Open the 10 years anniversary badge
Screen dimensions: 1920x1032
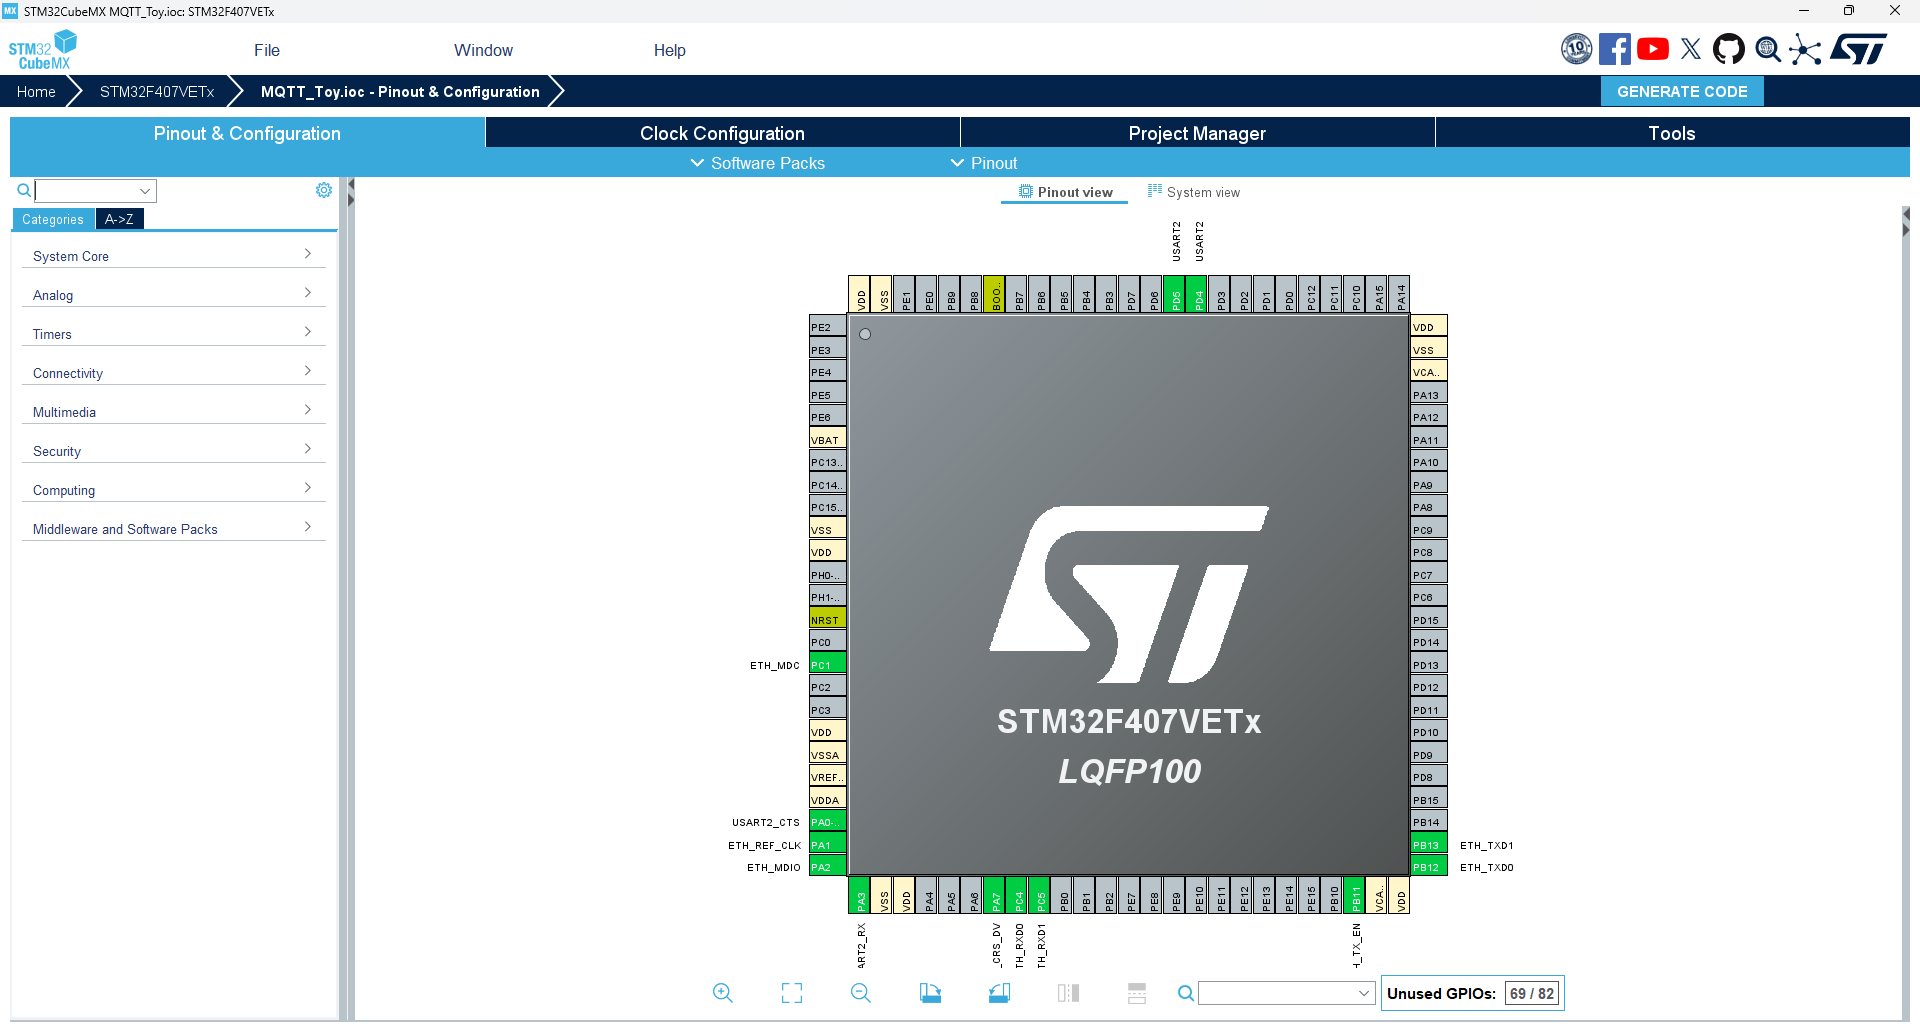tap(1577, 49)
